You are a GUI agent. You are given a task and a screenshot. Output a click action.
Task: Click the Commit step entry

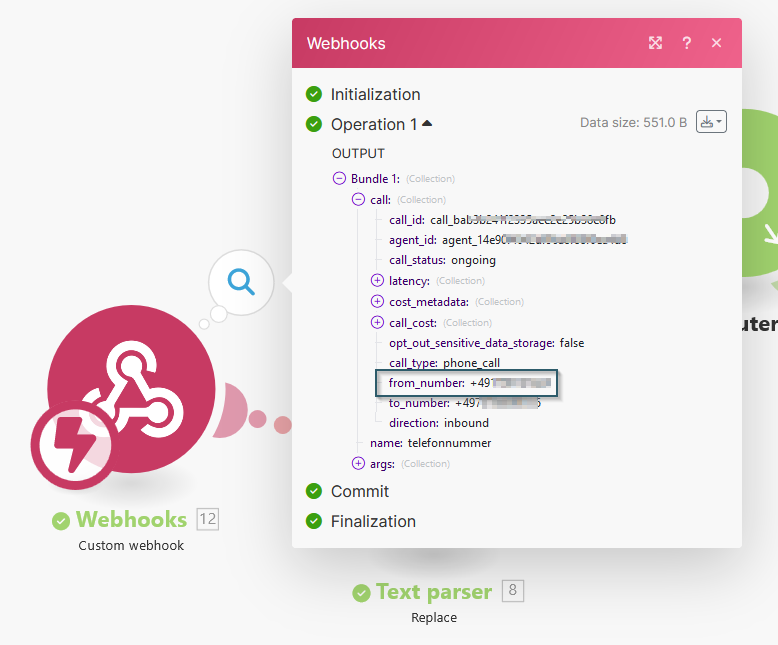click(x=360, y=491)
